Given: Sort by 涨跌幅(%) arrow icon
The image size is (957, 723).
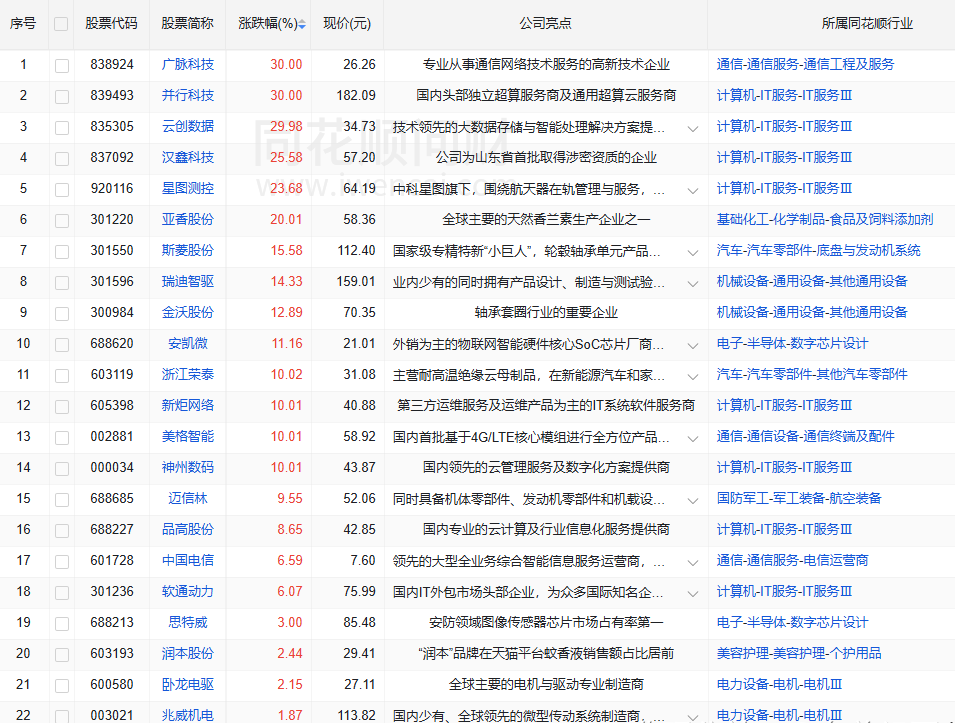Looking at the screenshot, I should (x=302, y=24).
